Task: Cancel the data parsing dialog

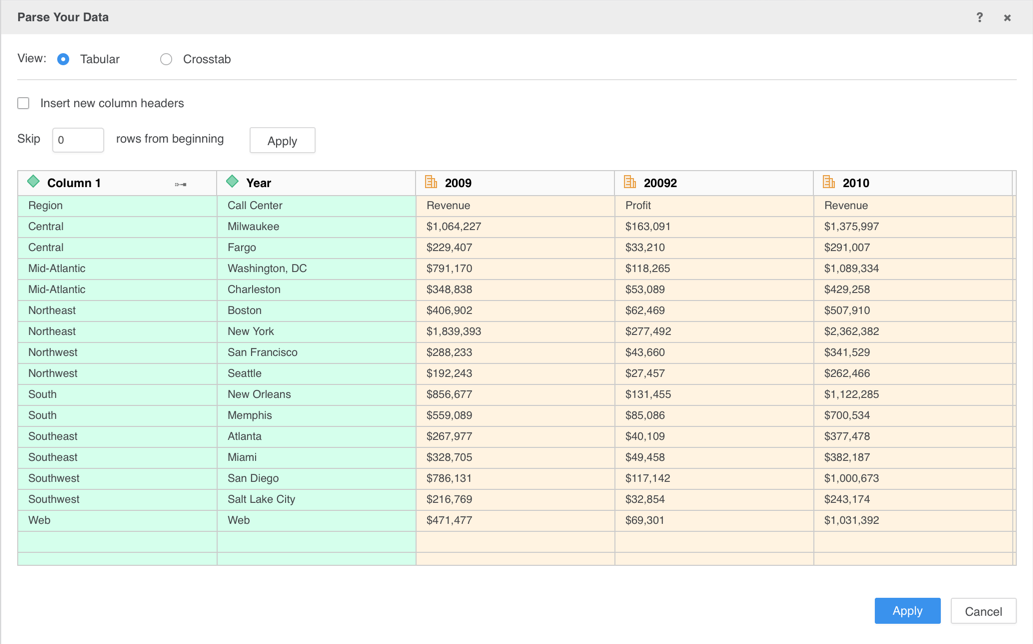Action: tap(983, 611)
